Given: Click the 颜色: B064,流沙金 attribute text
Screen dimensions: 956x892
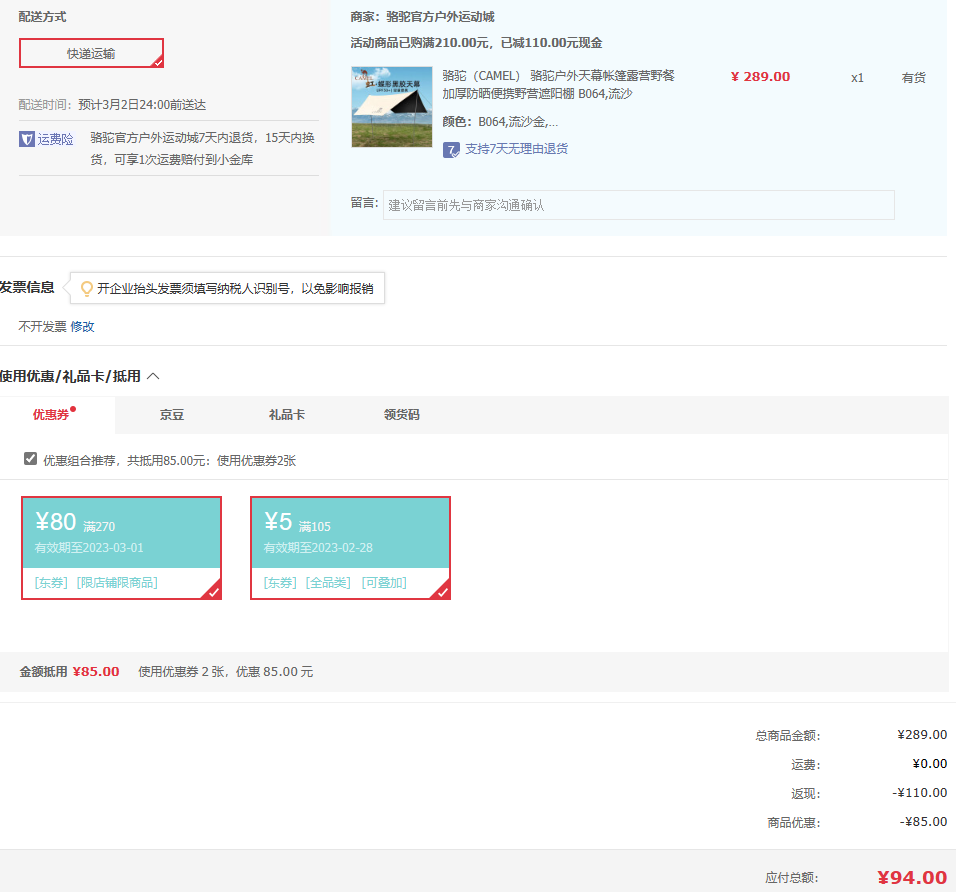Looking at the screenshot, I should coord(500,122).
